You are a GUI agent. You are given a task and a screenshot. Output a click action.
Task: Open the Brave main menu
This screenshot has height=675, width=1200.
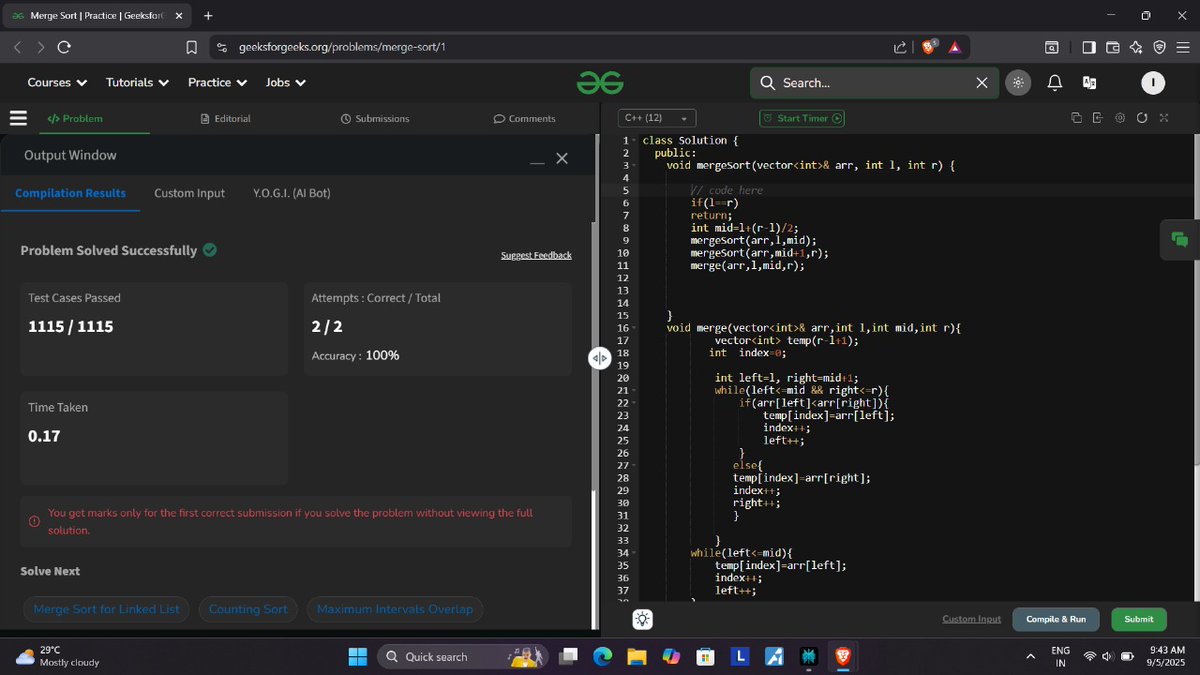pyautogui.click(x=1183, y=47)
